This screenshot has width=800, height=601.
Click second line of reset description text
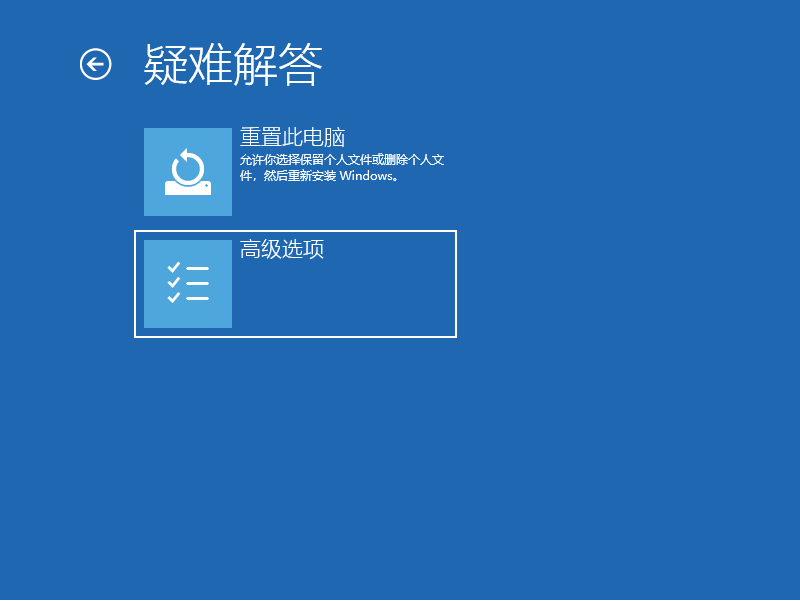tap(320, 176)
